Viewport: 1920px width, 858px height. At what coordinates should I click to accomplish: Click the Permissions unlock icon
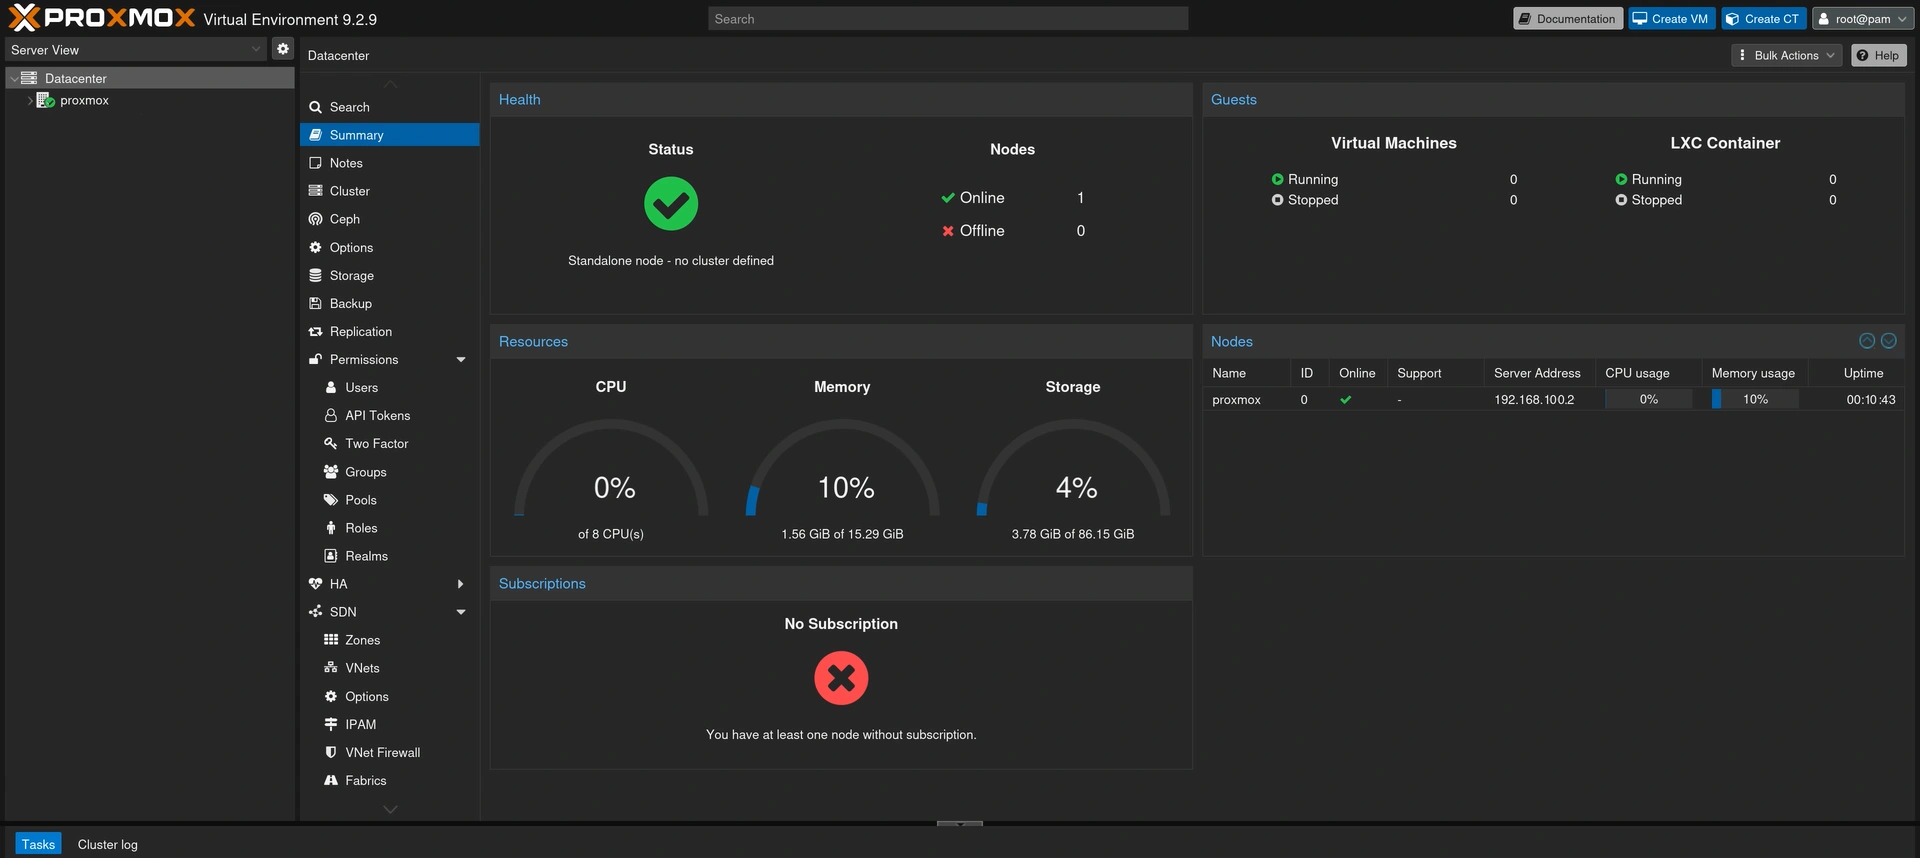click(x=315, y=359)
